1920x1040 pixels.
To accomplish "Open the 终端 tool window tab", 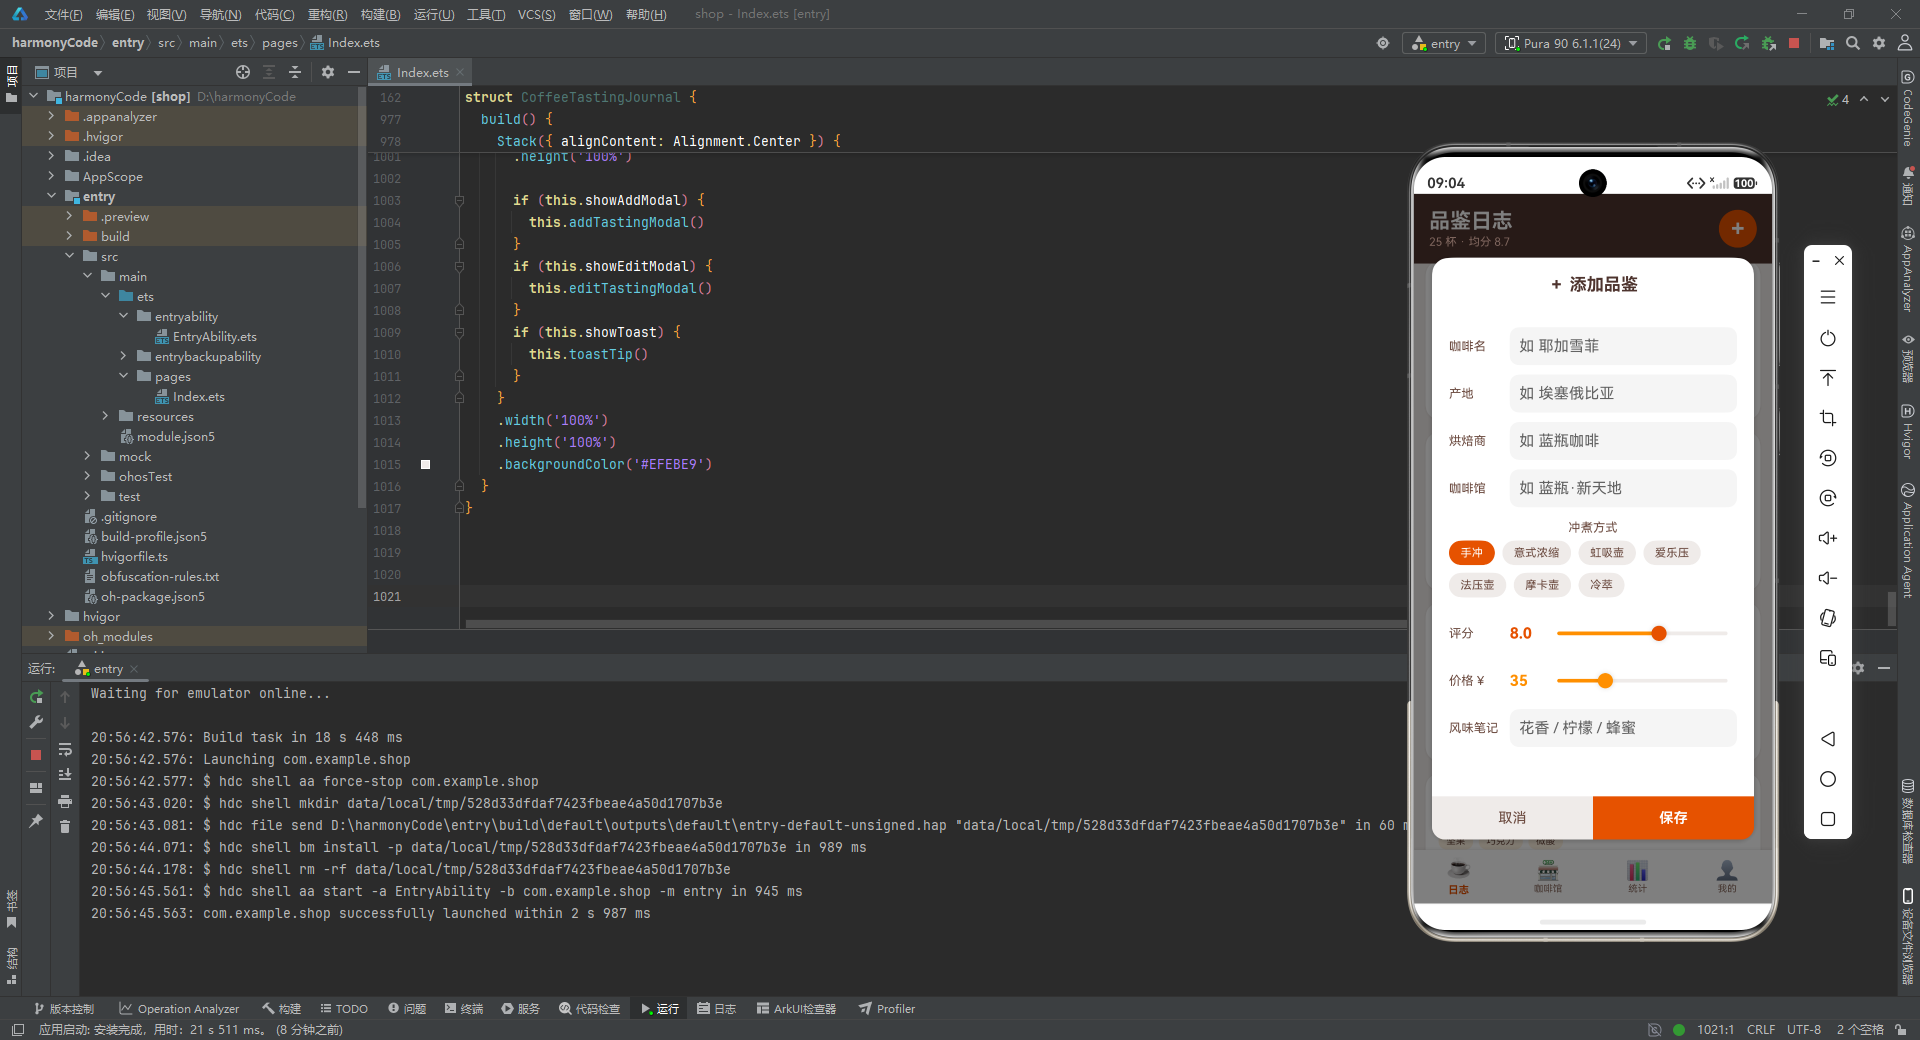I will click(x=464, y=1008).
